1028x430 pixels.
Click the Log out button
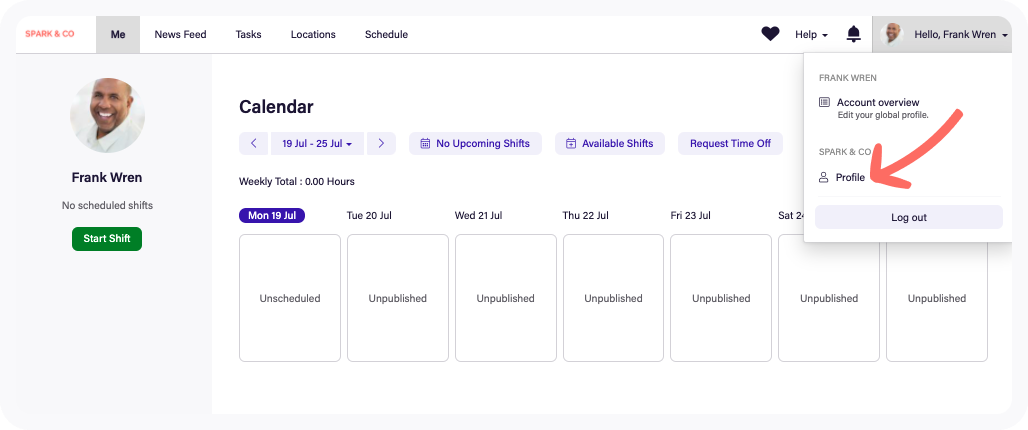click(x=909, y=217)
